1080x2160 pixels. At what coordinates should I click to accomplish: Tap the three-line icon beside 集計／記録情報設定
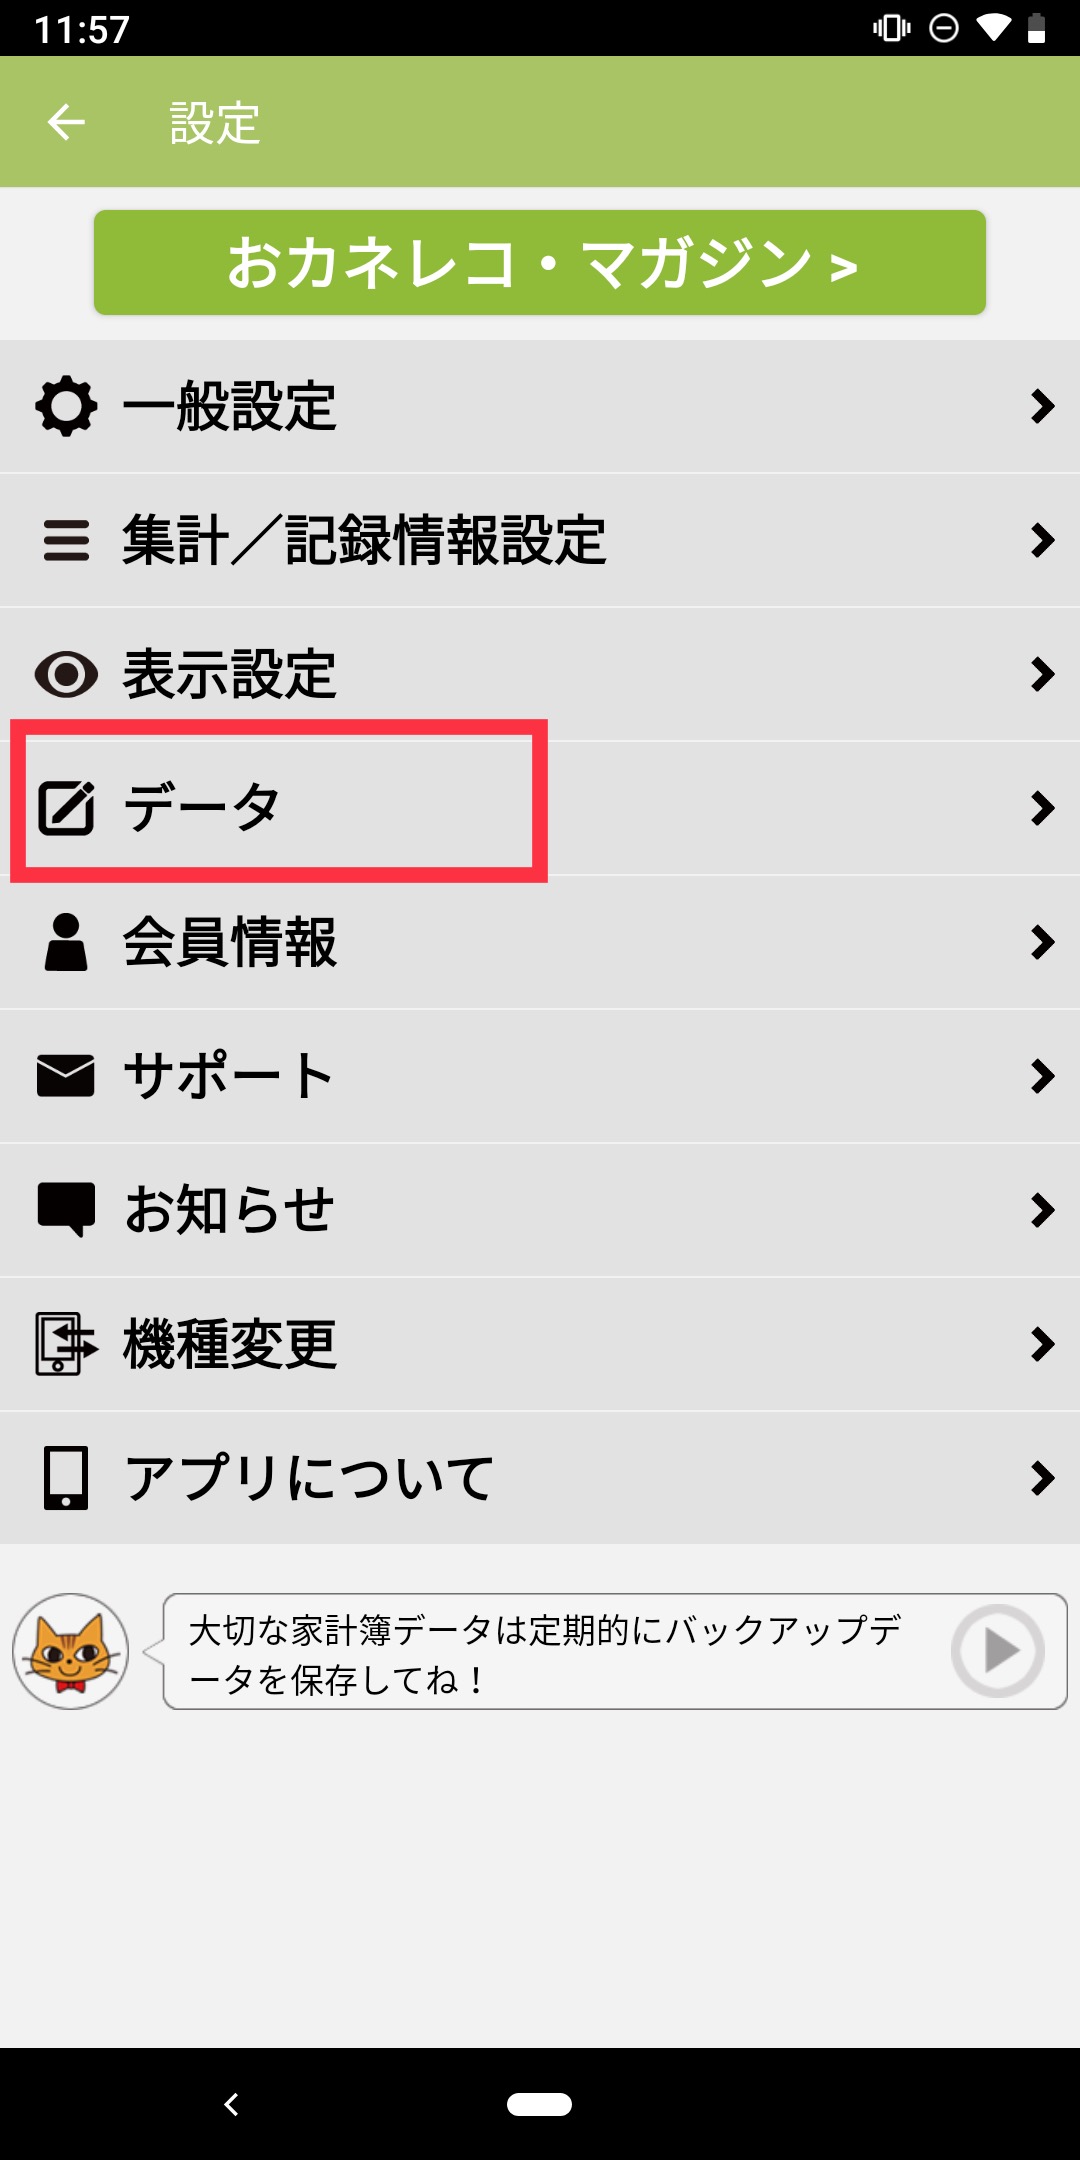click(x=66, y=540)
